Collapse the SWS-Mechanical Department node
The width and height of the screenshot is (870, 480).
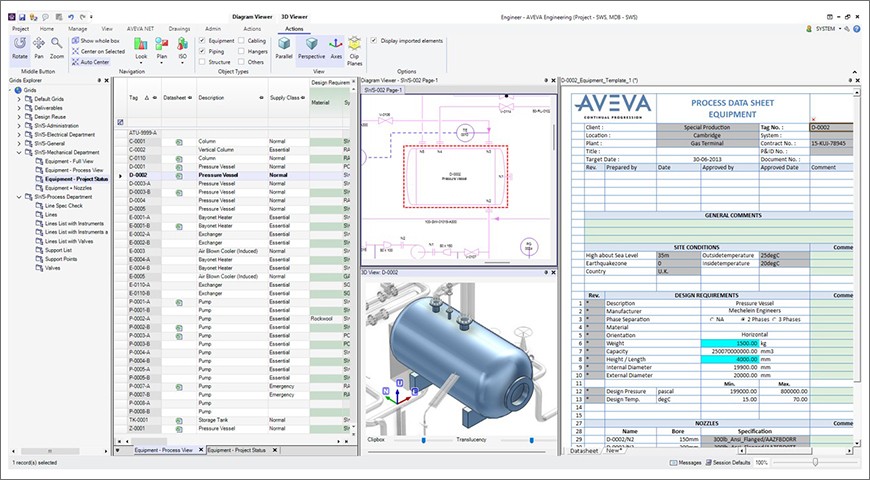[x=17, y=153]
